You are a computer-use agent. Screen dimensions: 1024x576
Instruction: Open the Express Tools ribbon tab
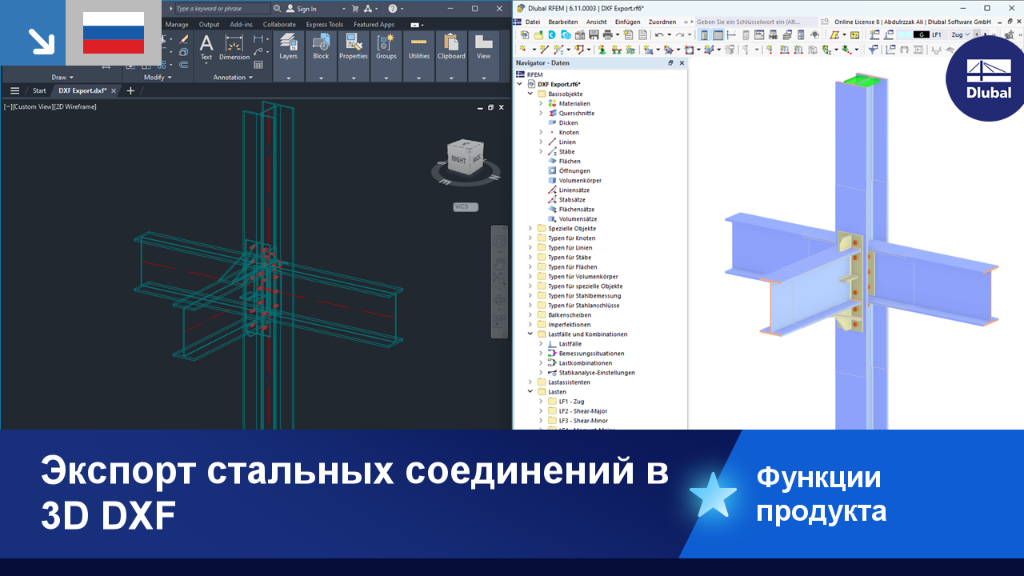point(324,24)
